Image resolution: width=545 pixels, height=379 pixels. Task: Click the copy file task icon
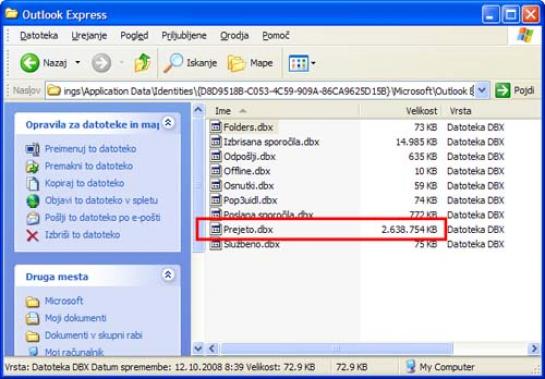coord(33,184)
